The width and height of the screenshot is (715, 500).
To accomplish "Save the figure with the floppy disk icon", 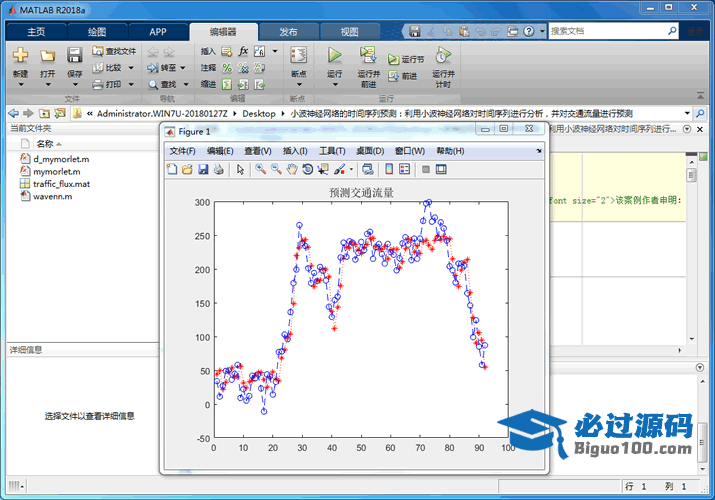I will [x=203, y=170].
